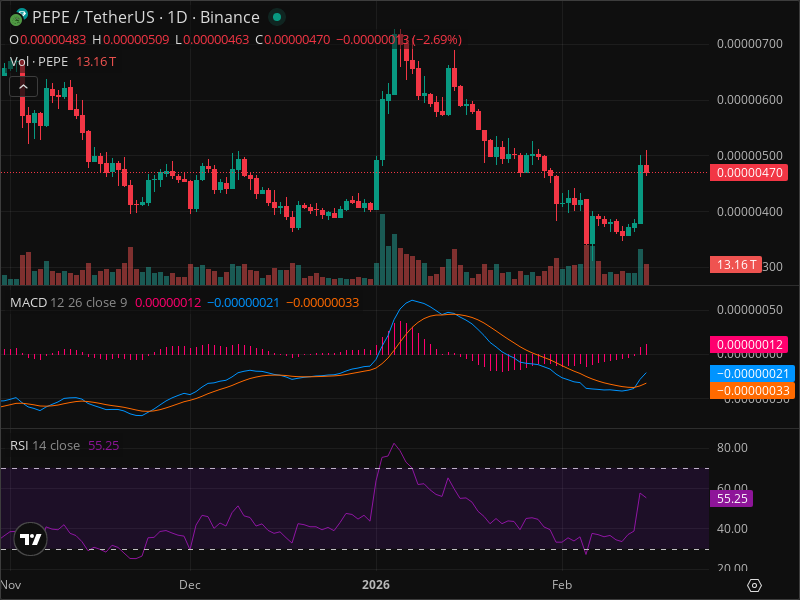This screenshot has height=600, width=800.
Task: Open the TradingView logo at bottom left
Action: pyautogui.click(x=30, y=539)
